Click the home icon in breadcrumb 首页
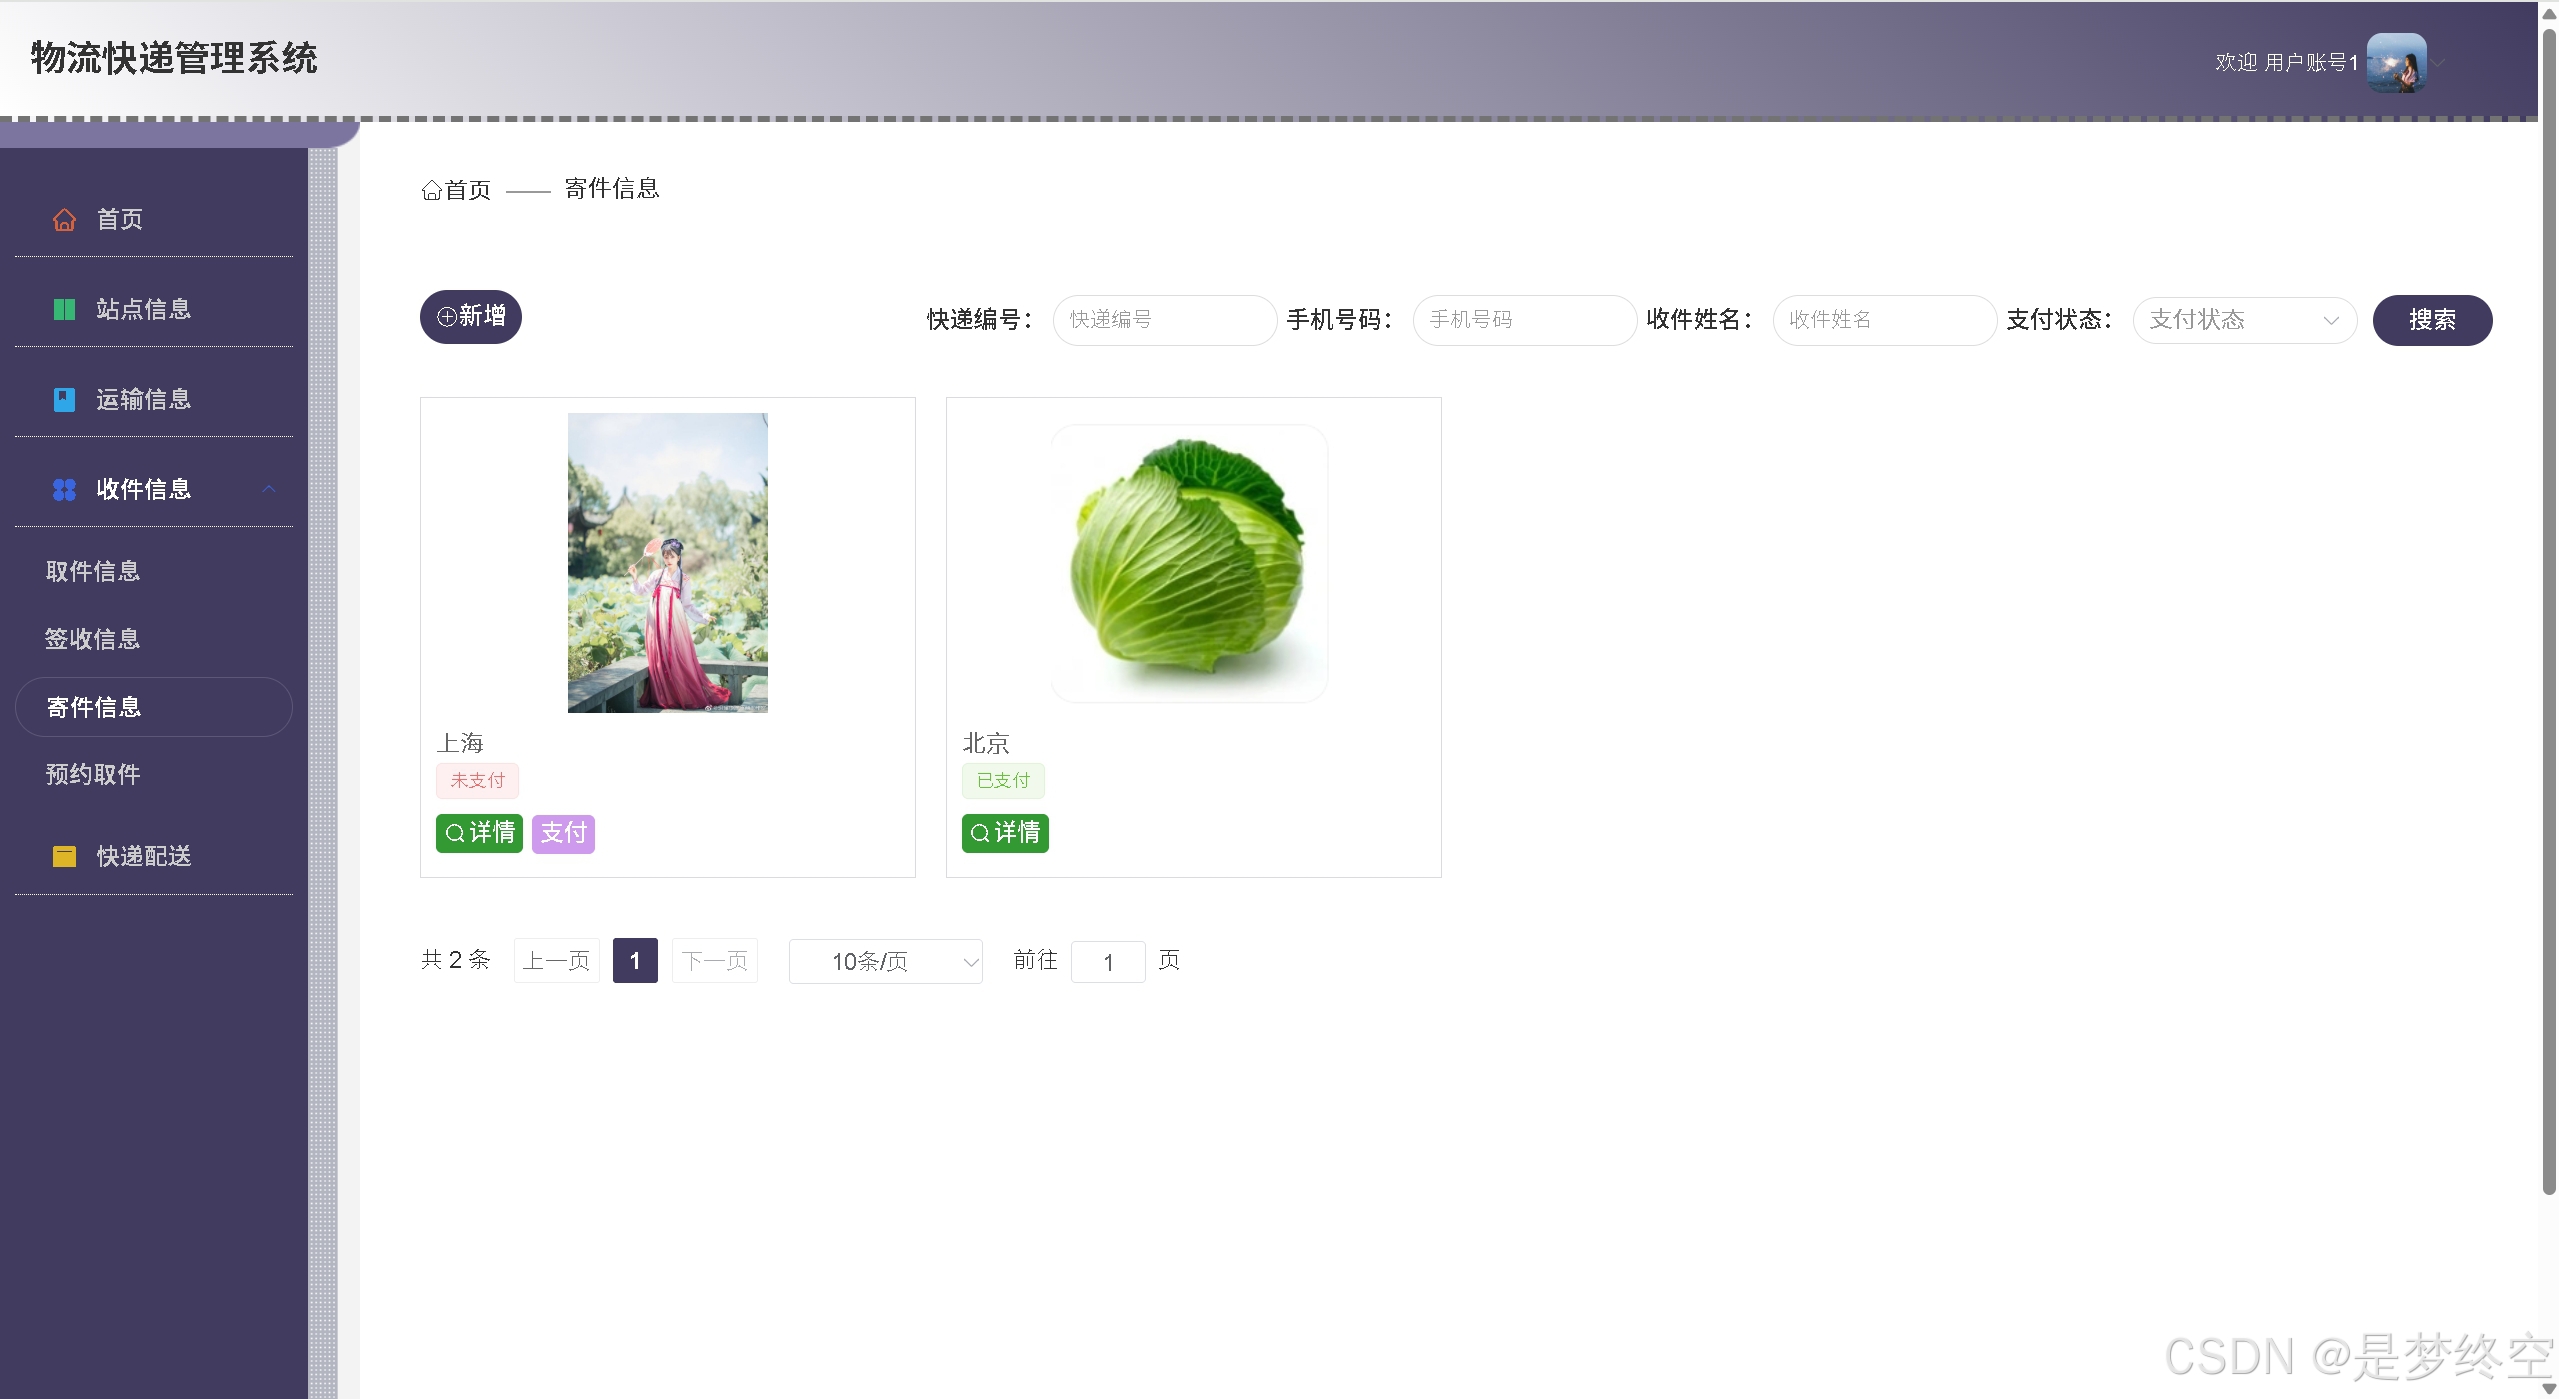This screenshot has height=1399, width=2559. pos(431,189)
